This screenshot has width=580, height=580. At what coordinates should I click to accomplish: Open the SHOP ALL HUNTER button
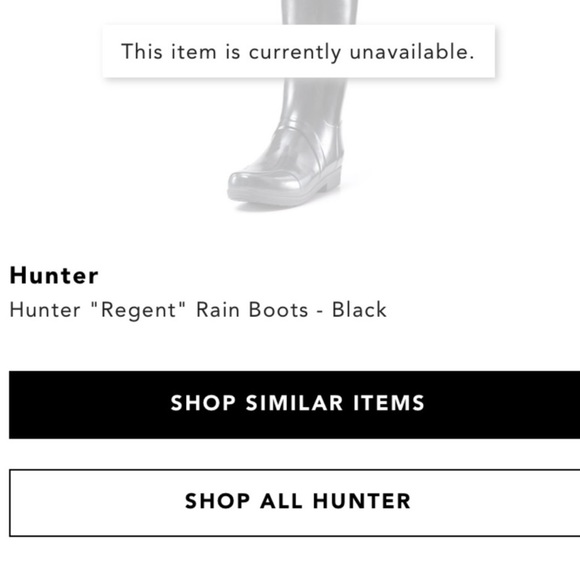point(294,503)
